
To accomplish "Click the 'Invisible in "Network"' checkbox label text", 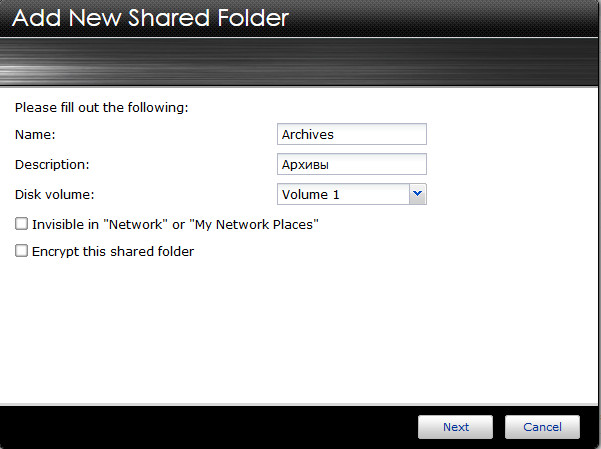I will coord(175,225).
